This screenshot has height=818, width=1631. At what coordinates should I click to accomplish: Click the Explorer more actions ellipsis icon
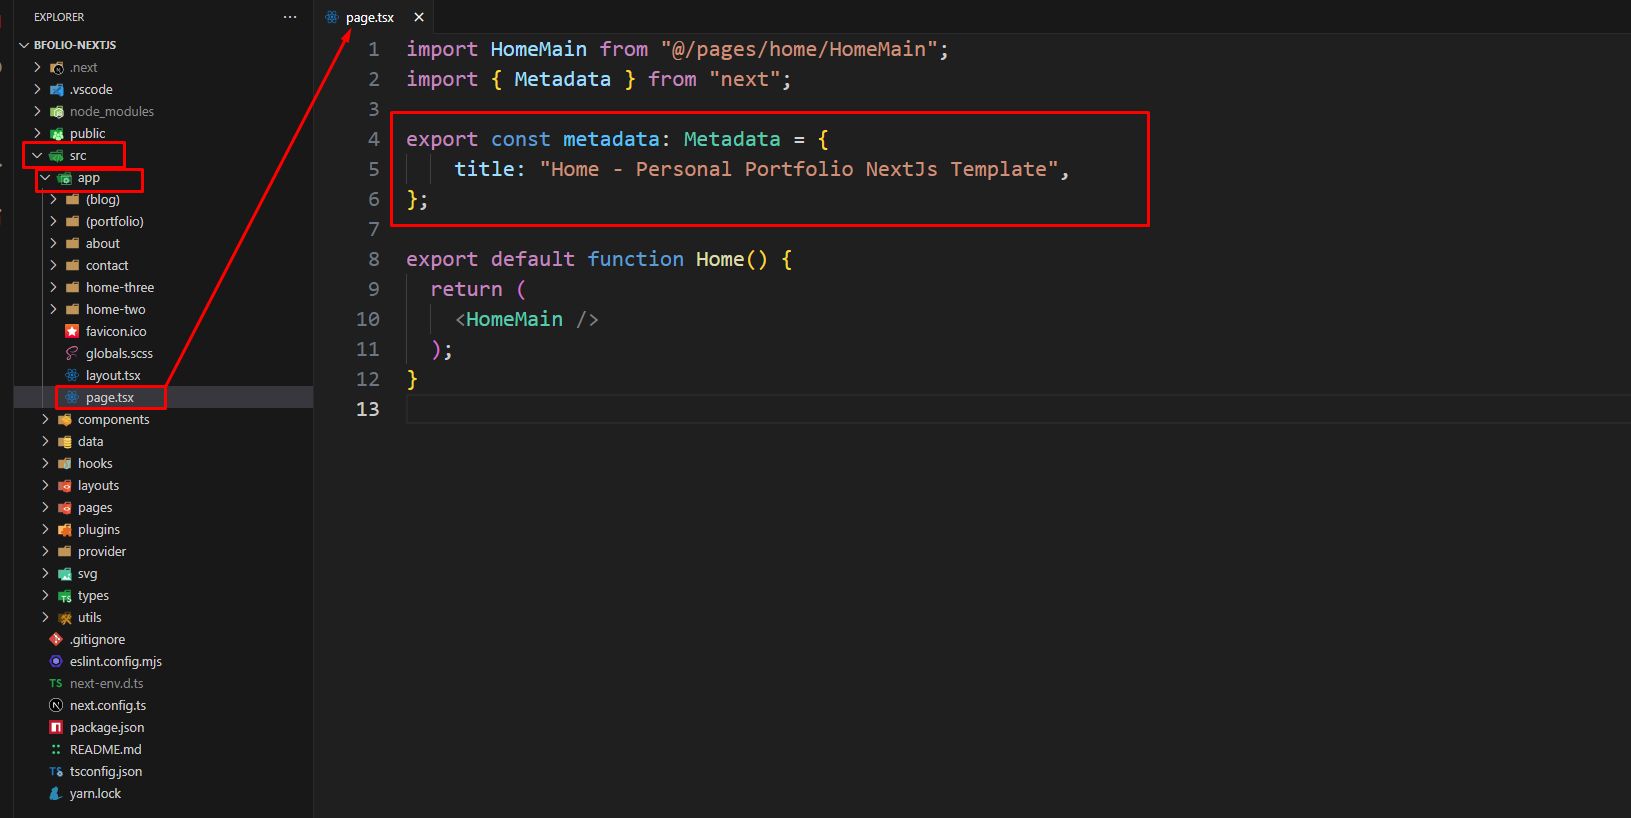click(290, 17)
